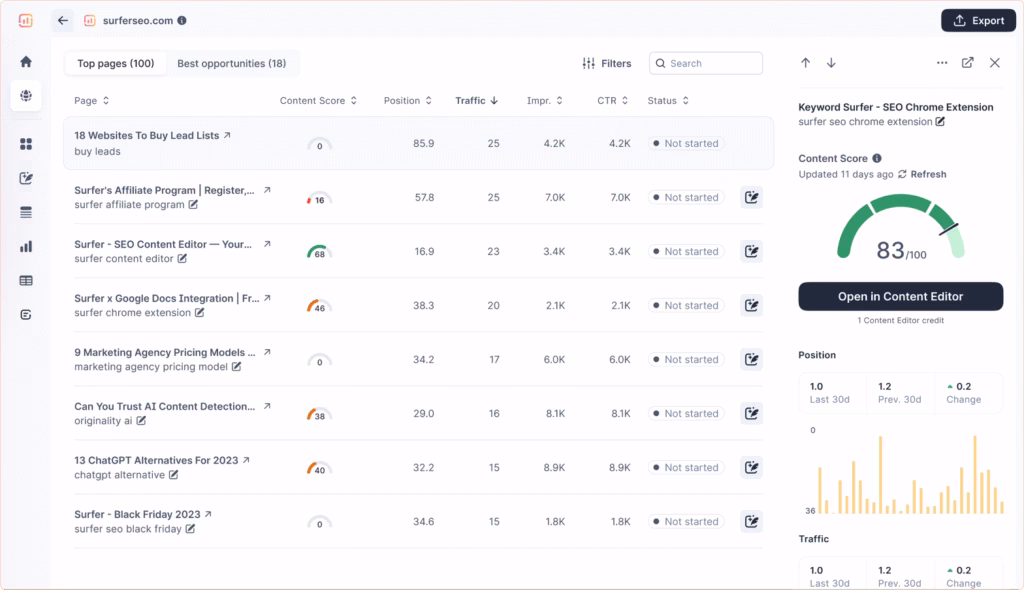Click the globe icon in the left sidebar
Image resolution: width=1024 pixels, height=590 pixels.
pos(26,94)
